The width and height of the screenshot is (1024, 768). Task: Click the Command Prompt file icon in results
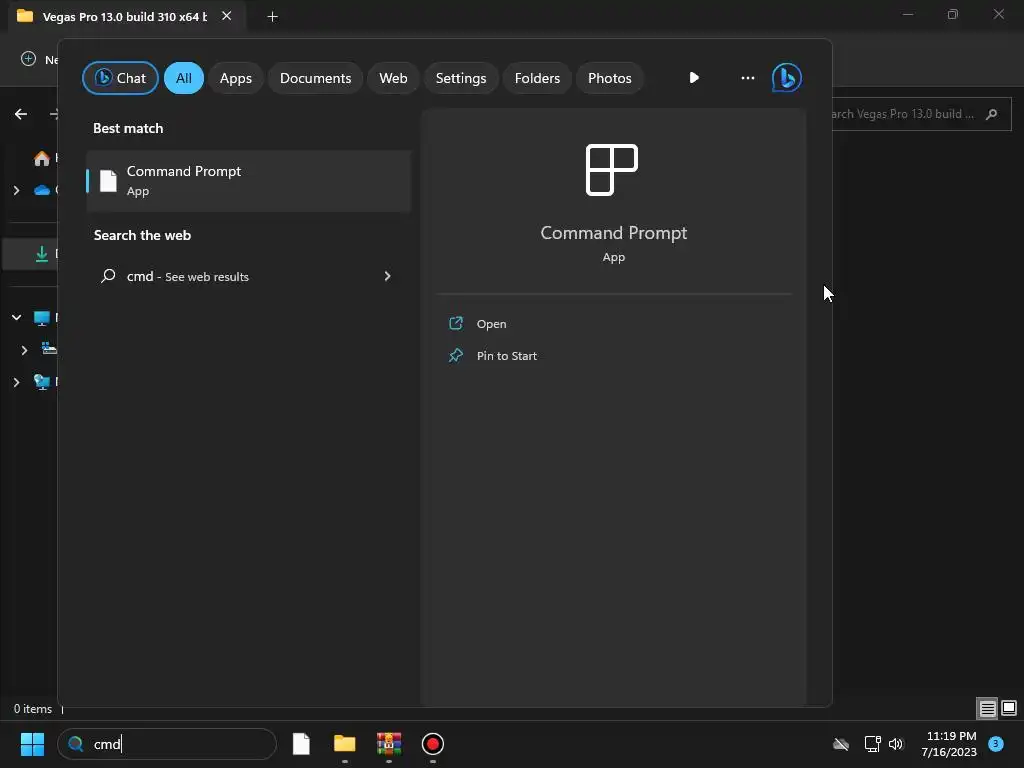[108, 181]
